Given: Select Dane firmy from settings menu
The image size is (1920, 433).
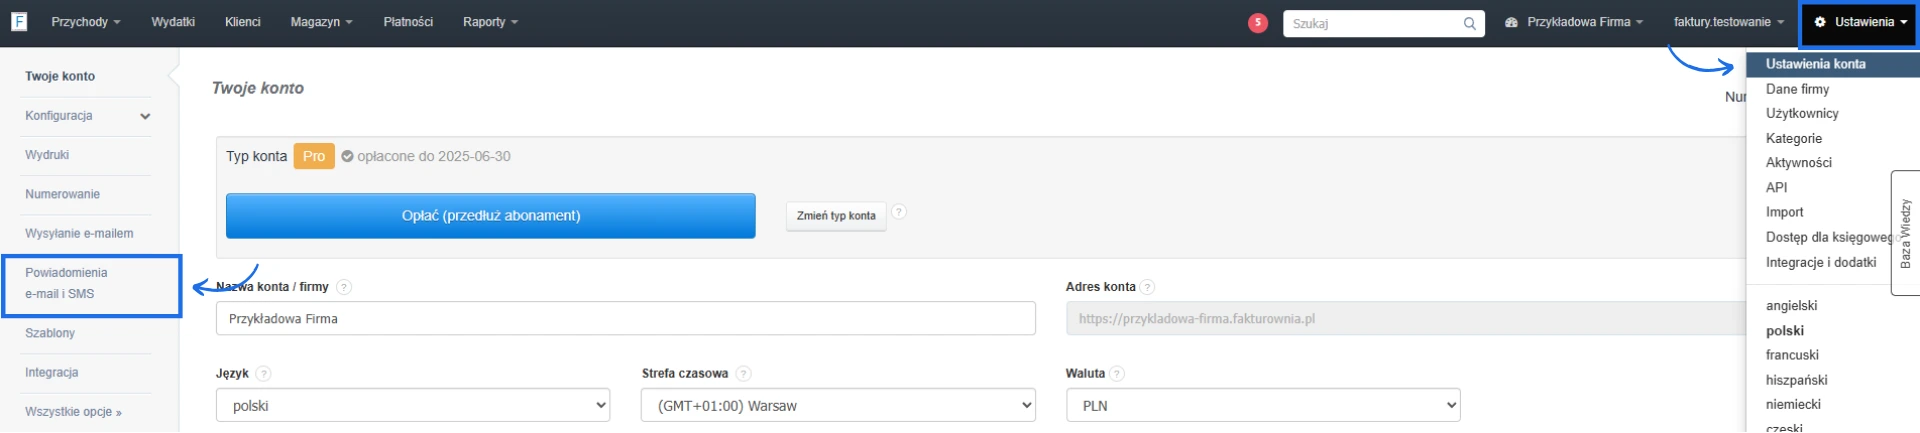Looking at the screenshot, I should [x=1797, y=89].
